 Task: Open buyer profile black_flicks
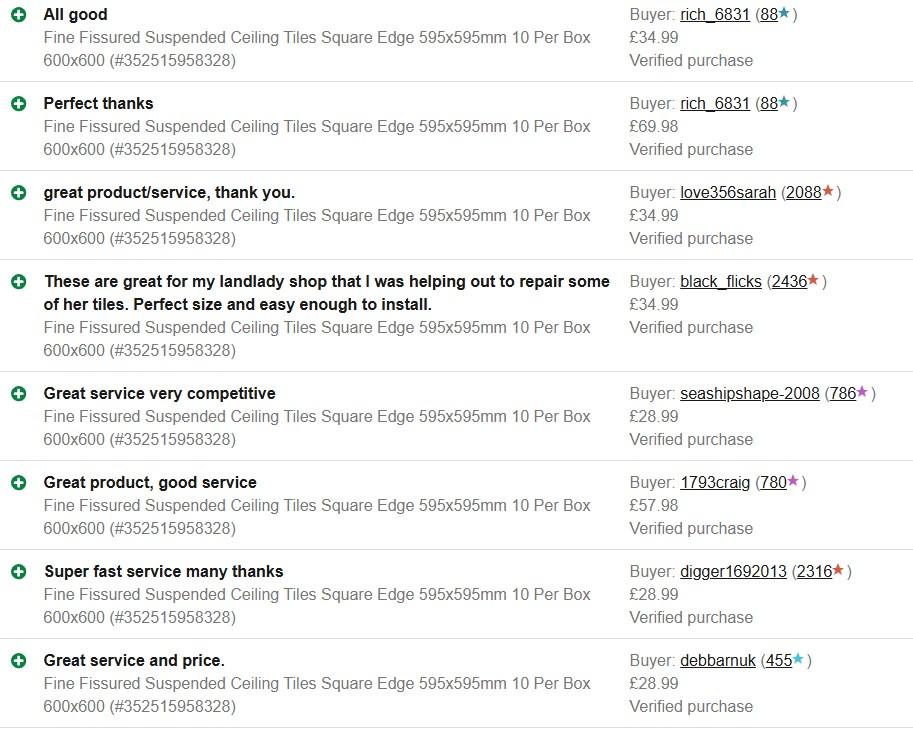(x=721, y=282)
